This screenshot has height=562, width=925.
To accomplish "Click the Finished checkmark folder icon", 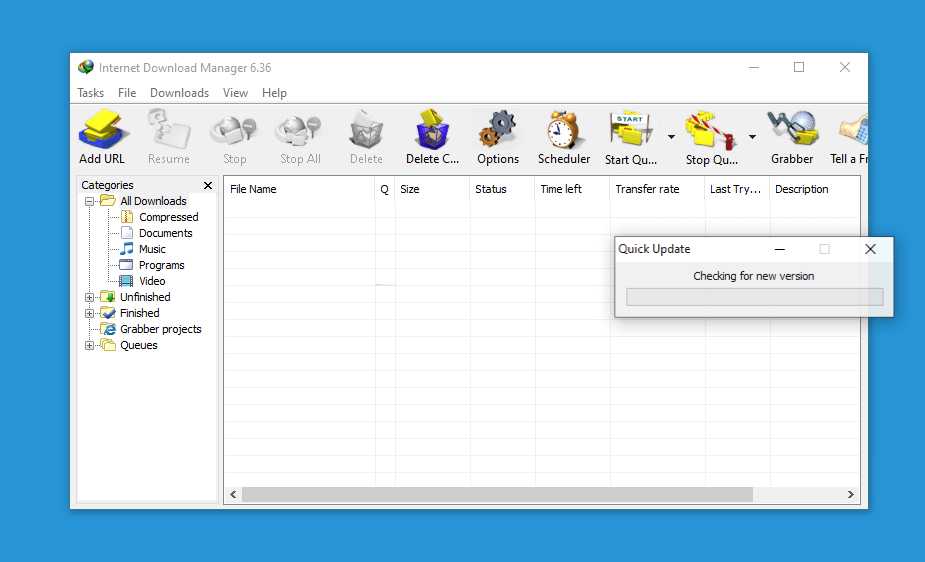I will pyautogui.click(x=107, y=313).
